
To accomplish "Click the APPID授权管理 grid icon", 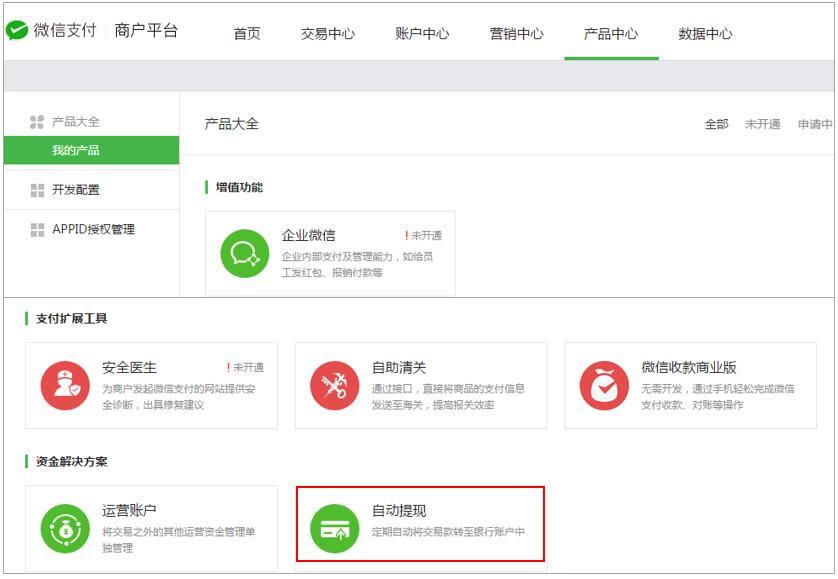I will [37, 229].
